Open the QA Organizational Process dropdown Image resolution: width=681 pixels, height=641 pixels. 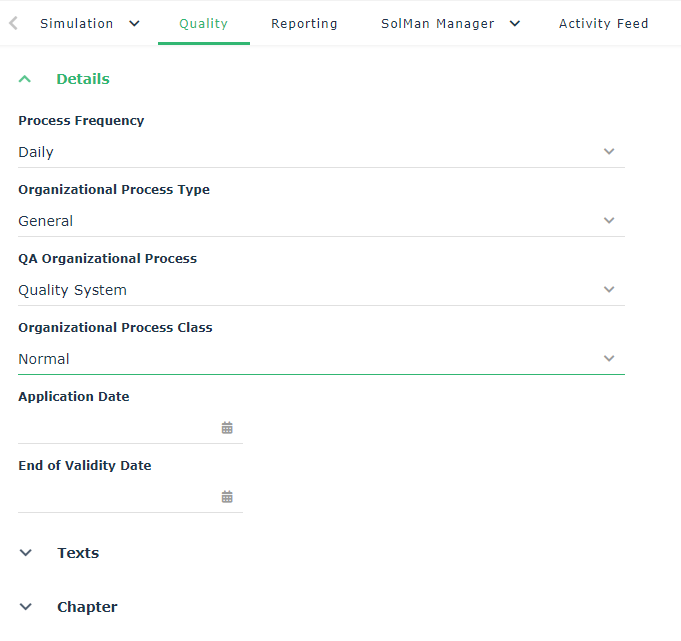click(x=609, y=290)
